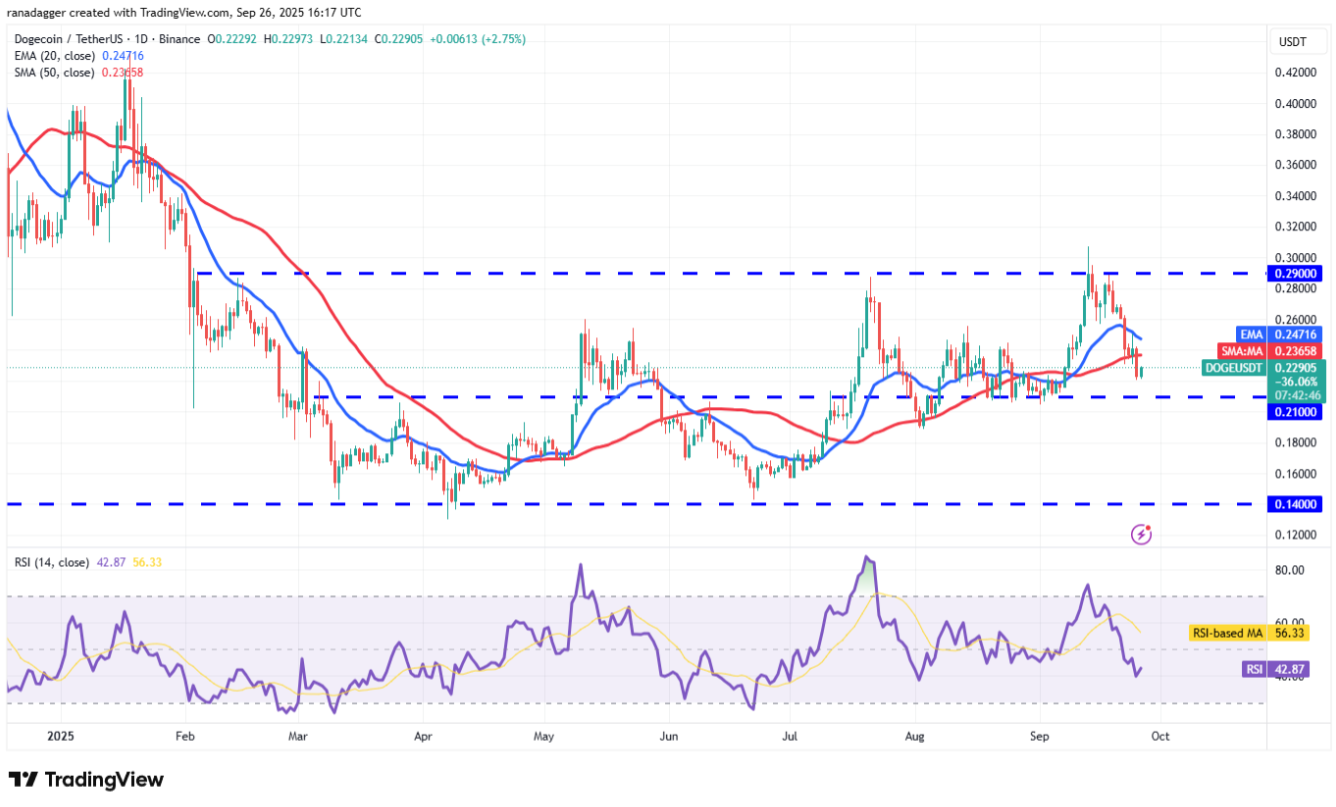
Task: Click the TradingView logo at bottom left
Action: (86, 780)
